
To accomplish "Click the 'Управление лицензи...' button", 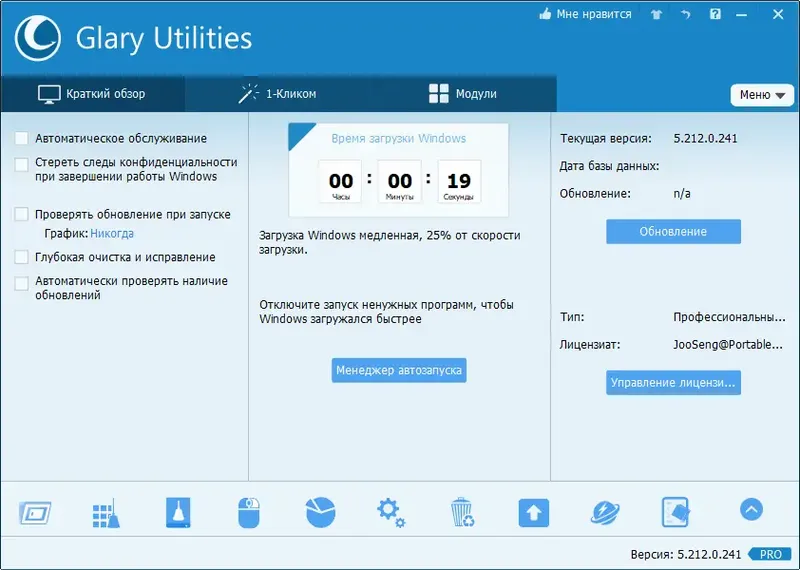I will (673, 383).
